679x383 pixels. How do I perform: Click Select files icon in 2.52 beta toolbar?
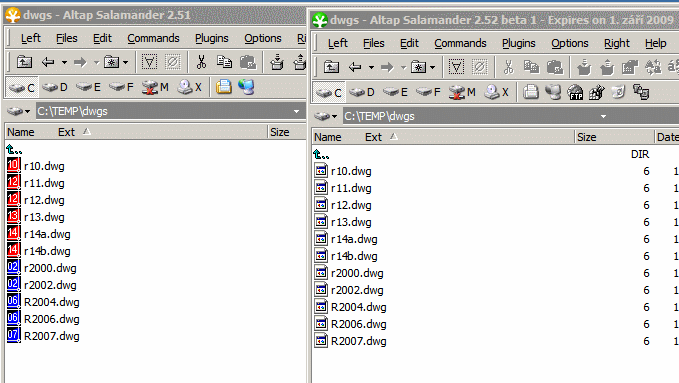[x=456, y=67]
